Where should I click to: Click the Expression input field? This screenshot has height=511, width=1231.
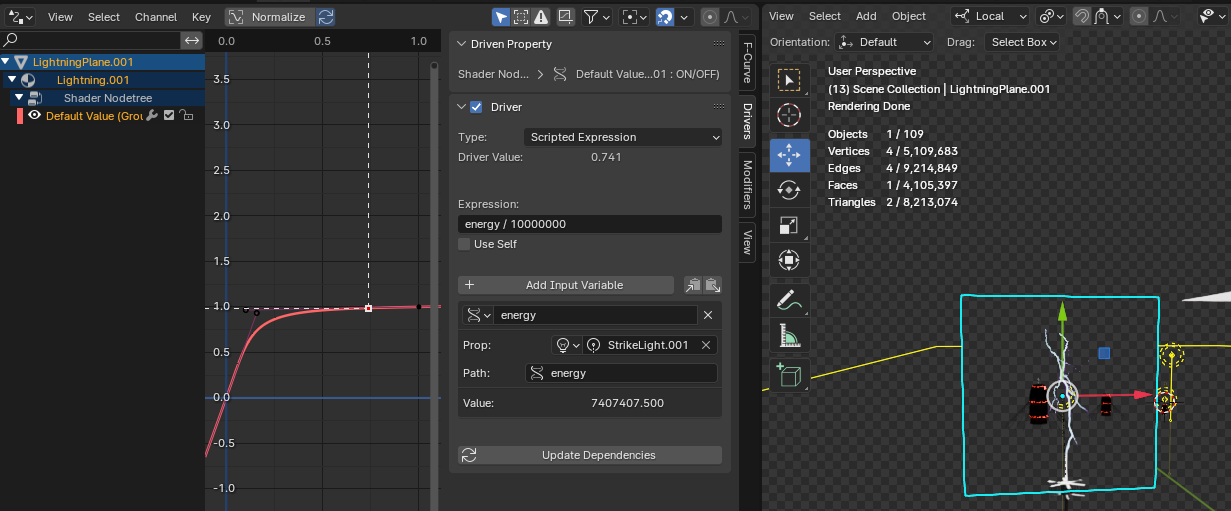[x=590, y=224]
